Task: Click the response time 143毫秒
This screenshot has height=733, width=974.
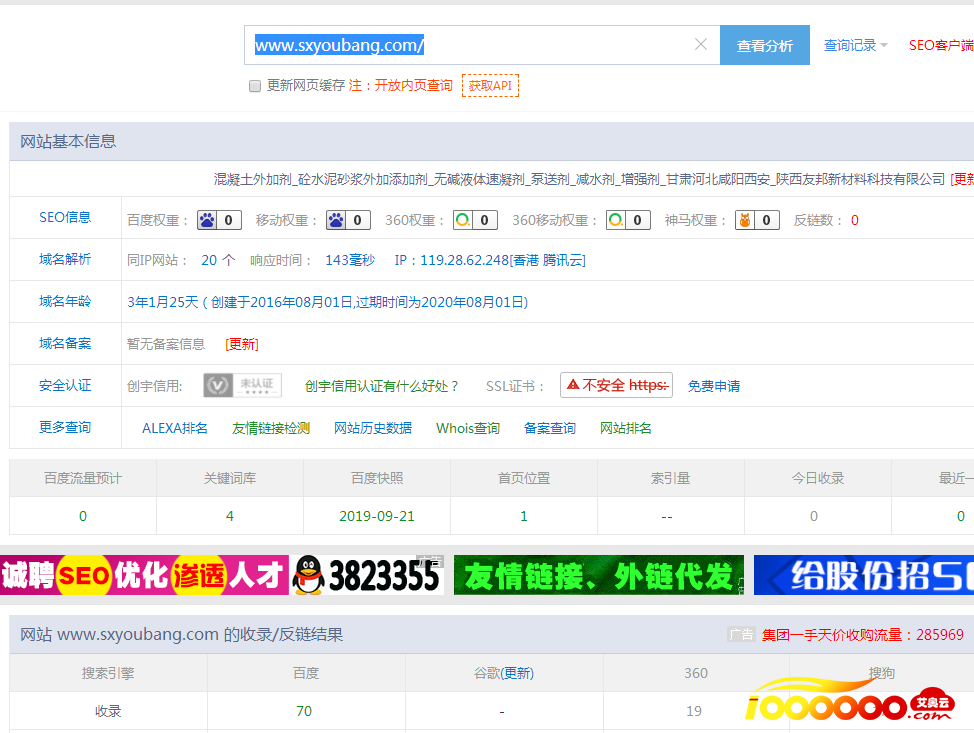Action: pyautogui.click(x=350, y=260)
